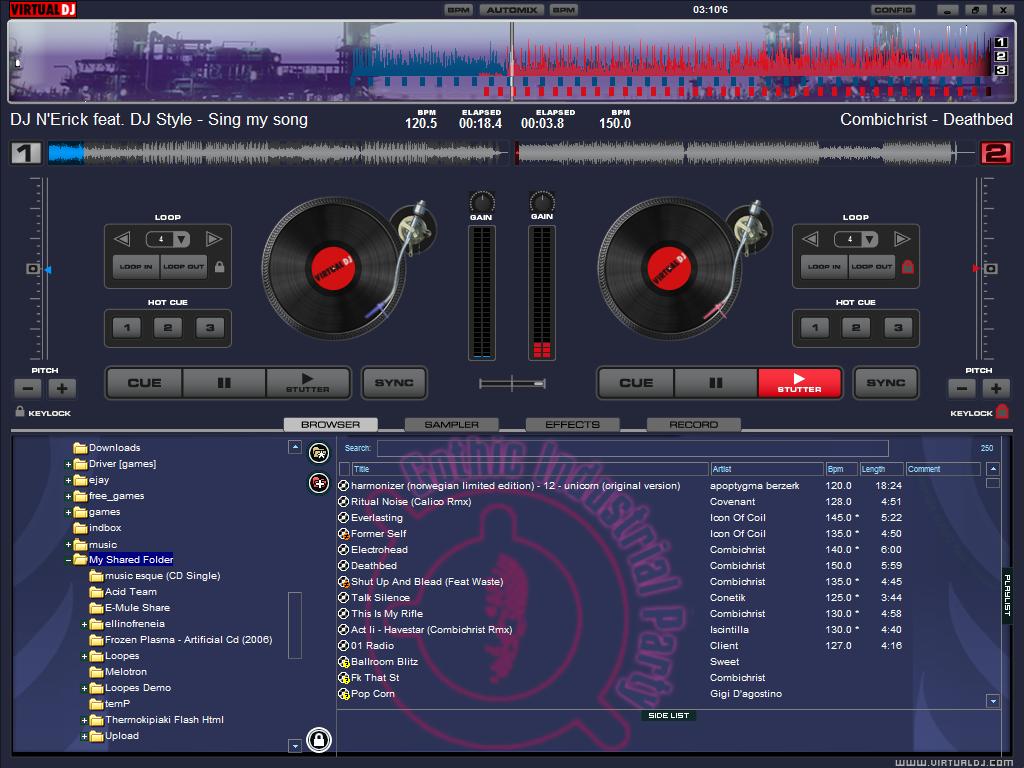Screen dimensions: 1024x768
Task: Pause deck 1 playback
Action: 224,383
